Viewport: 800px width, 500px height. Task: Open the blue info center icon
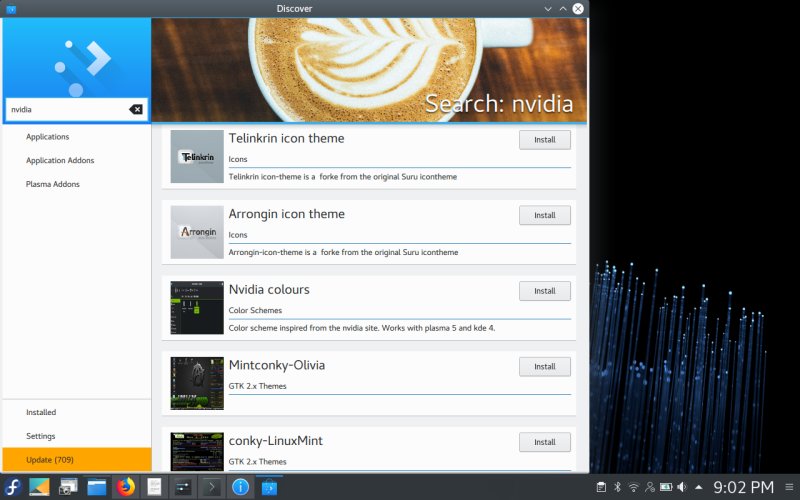(240, 487)
